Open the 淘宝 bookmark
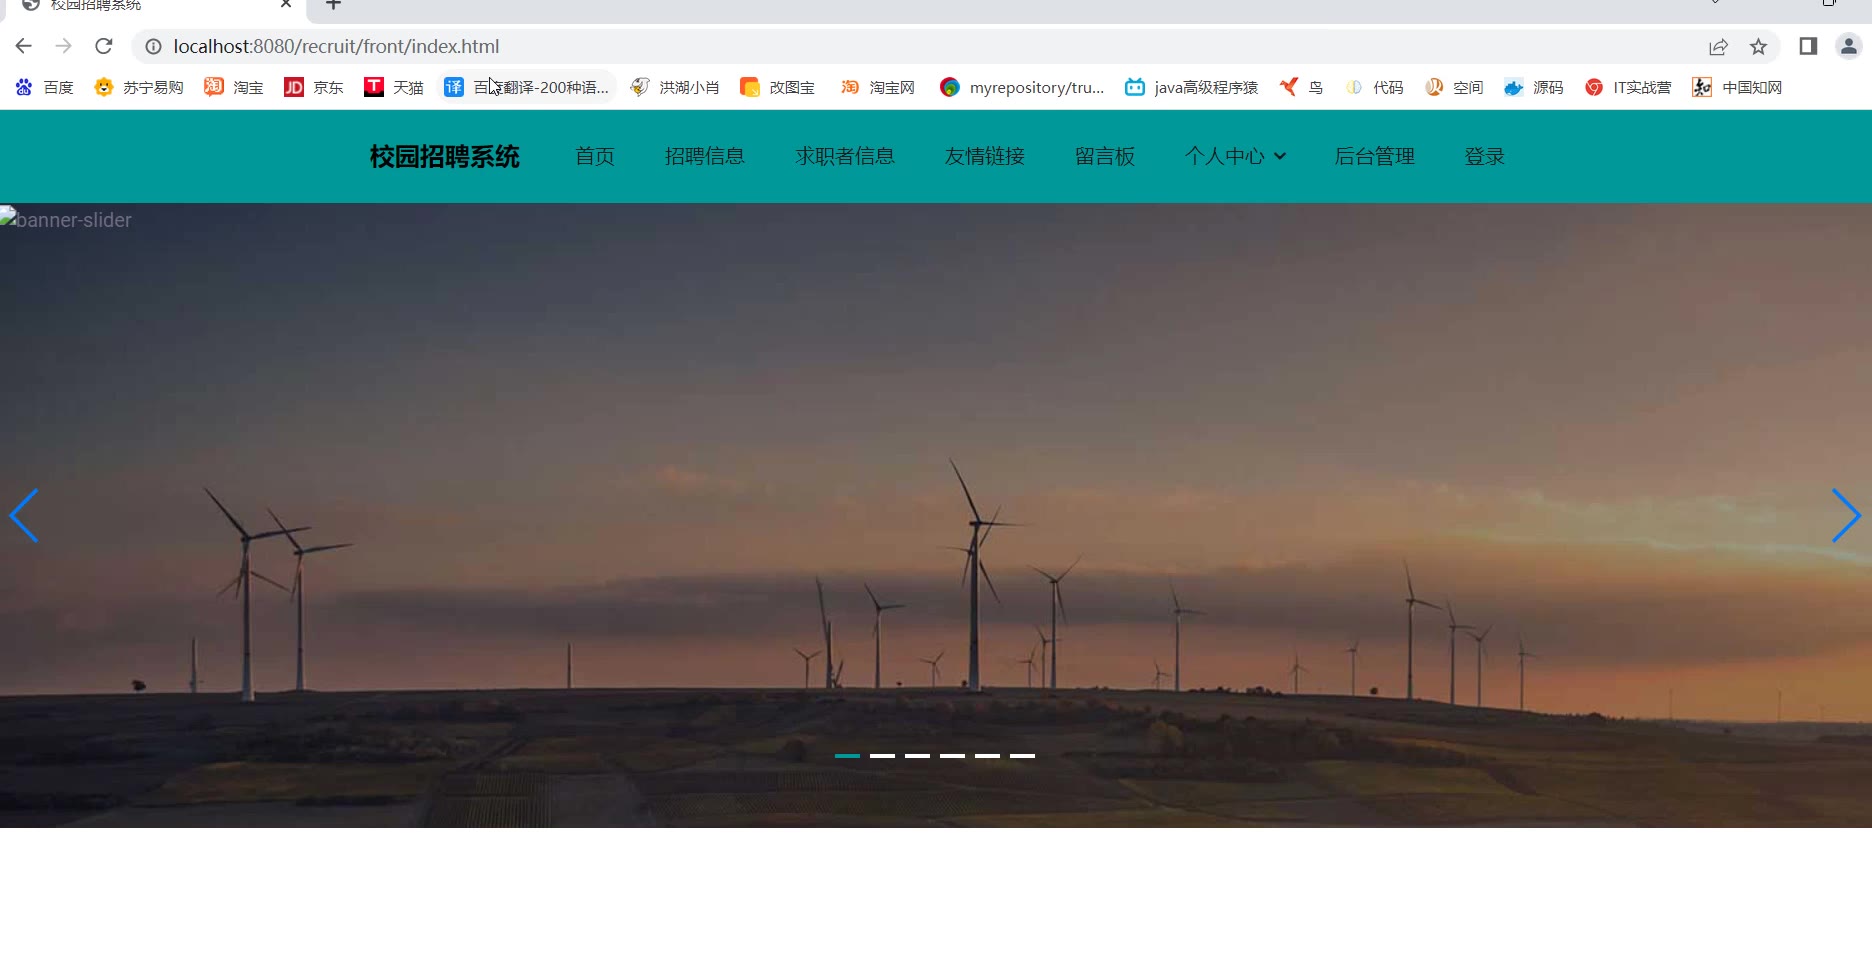The height and width of the screenshot is (960, 1872). click(234, 87)
